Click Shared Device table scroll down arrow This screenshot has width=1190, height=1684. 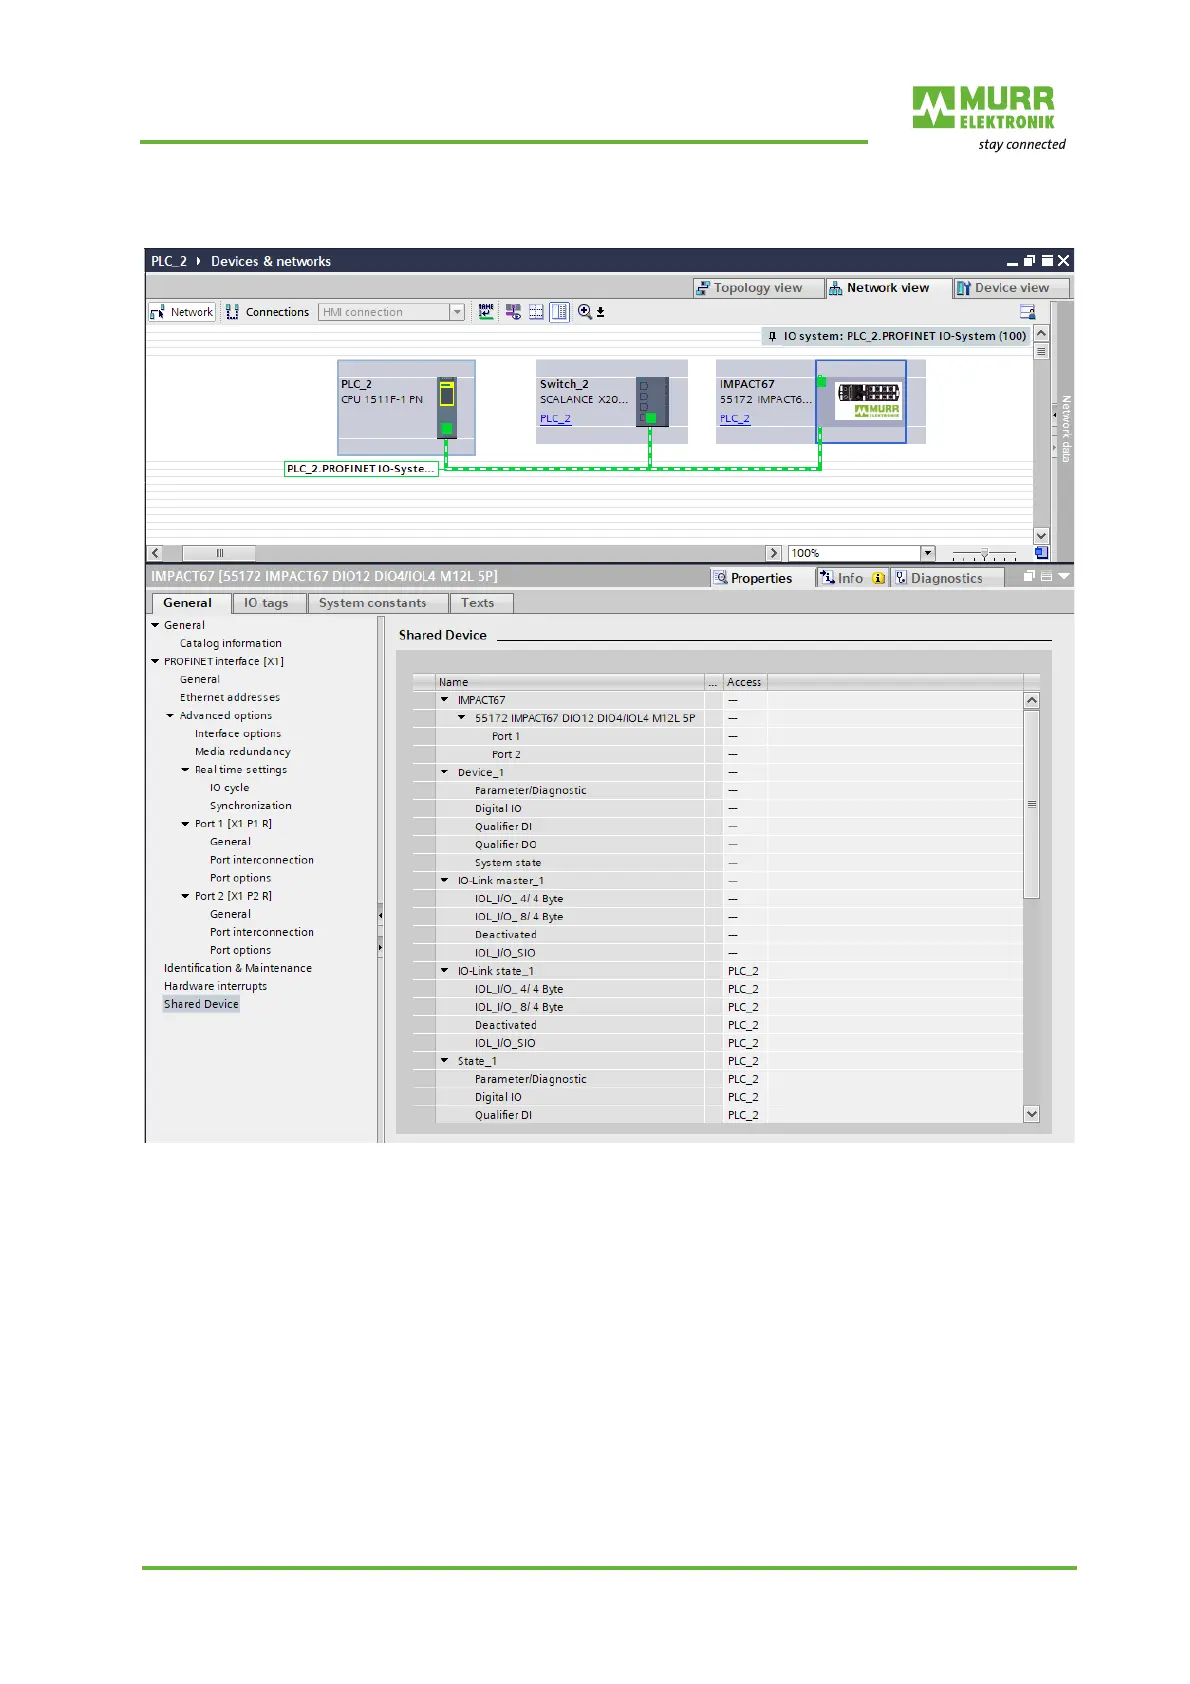1032,1114
